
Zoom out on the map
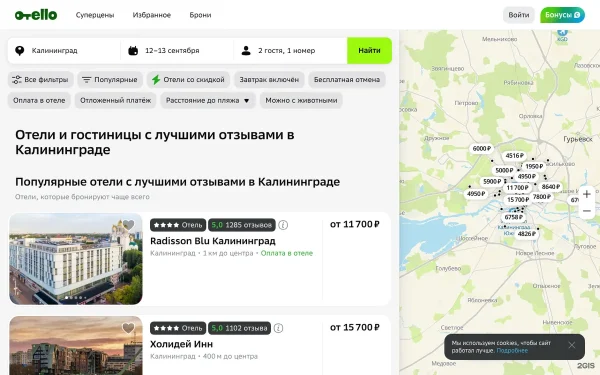click(x=587, y=211)
